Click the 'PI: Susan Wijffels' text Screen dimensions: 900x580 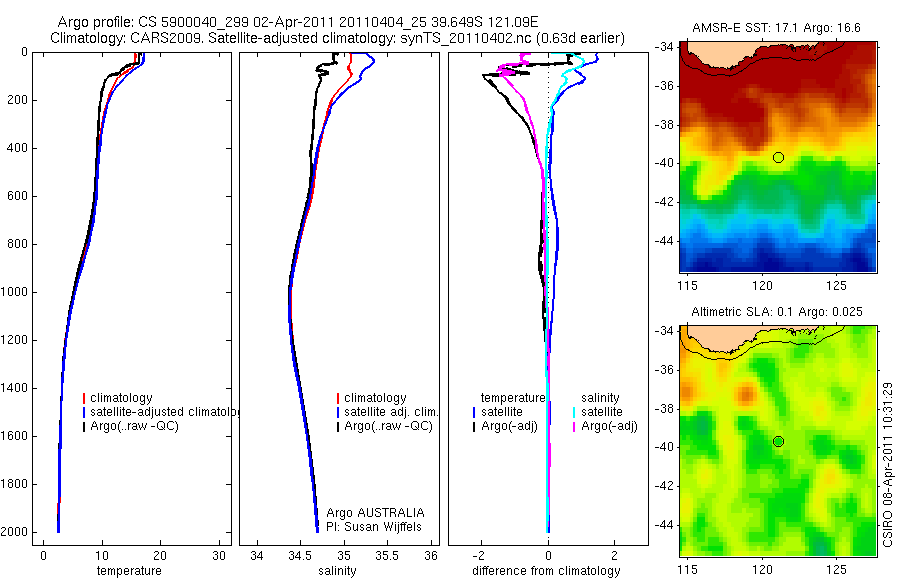374,527
